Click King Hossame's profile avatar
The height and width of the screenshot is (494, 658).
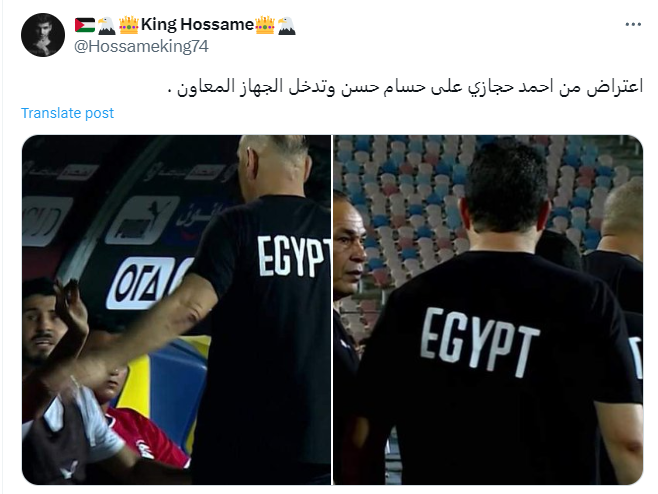pyautogui.click(x=43, y=35)
